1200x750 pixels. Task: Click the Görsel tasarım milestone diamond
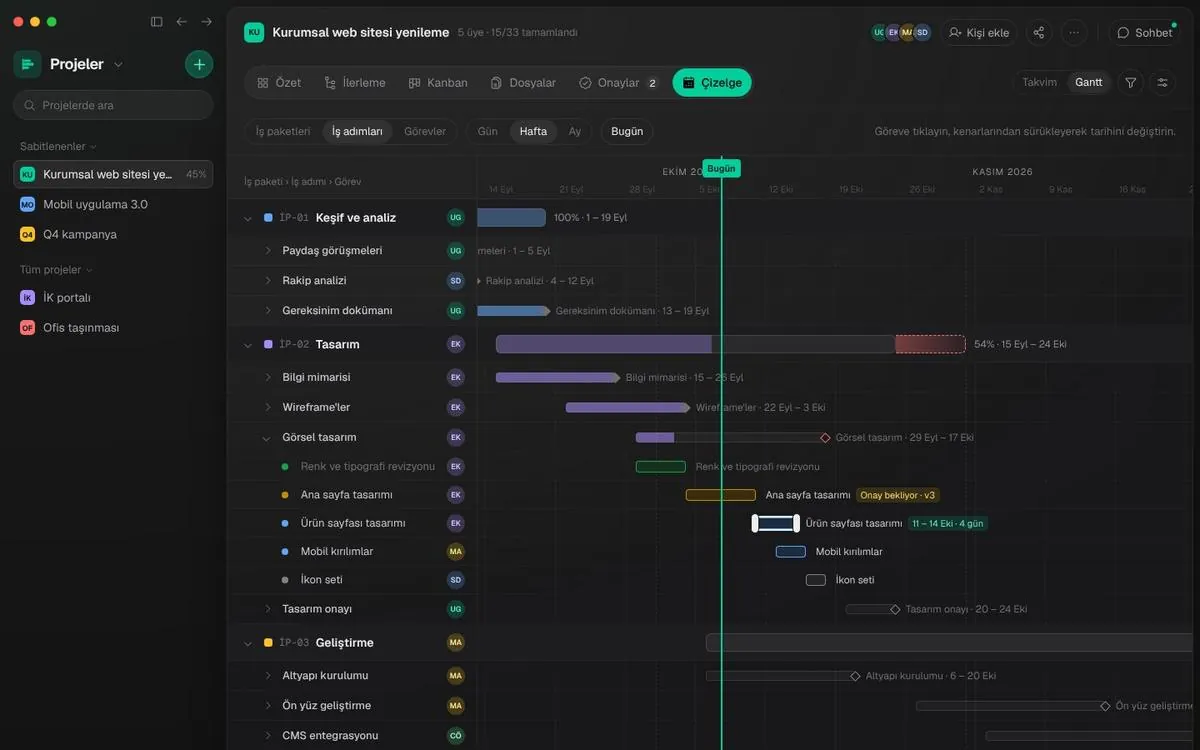click(825, 438)
